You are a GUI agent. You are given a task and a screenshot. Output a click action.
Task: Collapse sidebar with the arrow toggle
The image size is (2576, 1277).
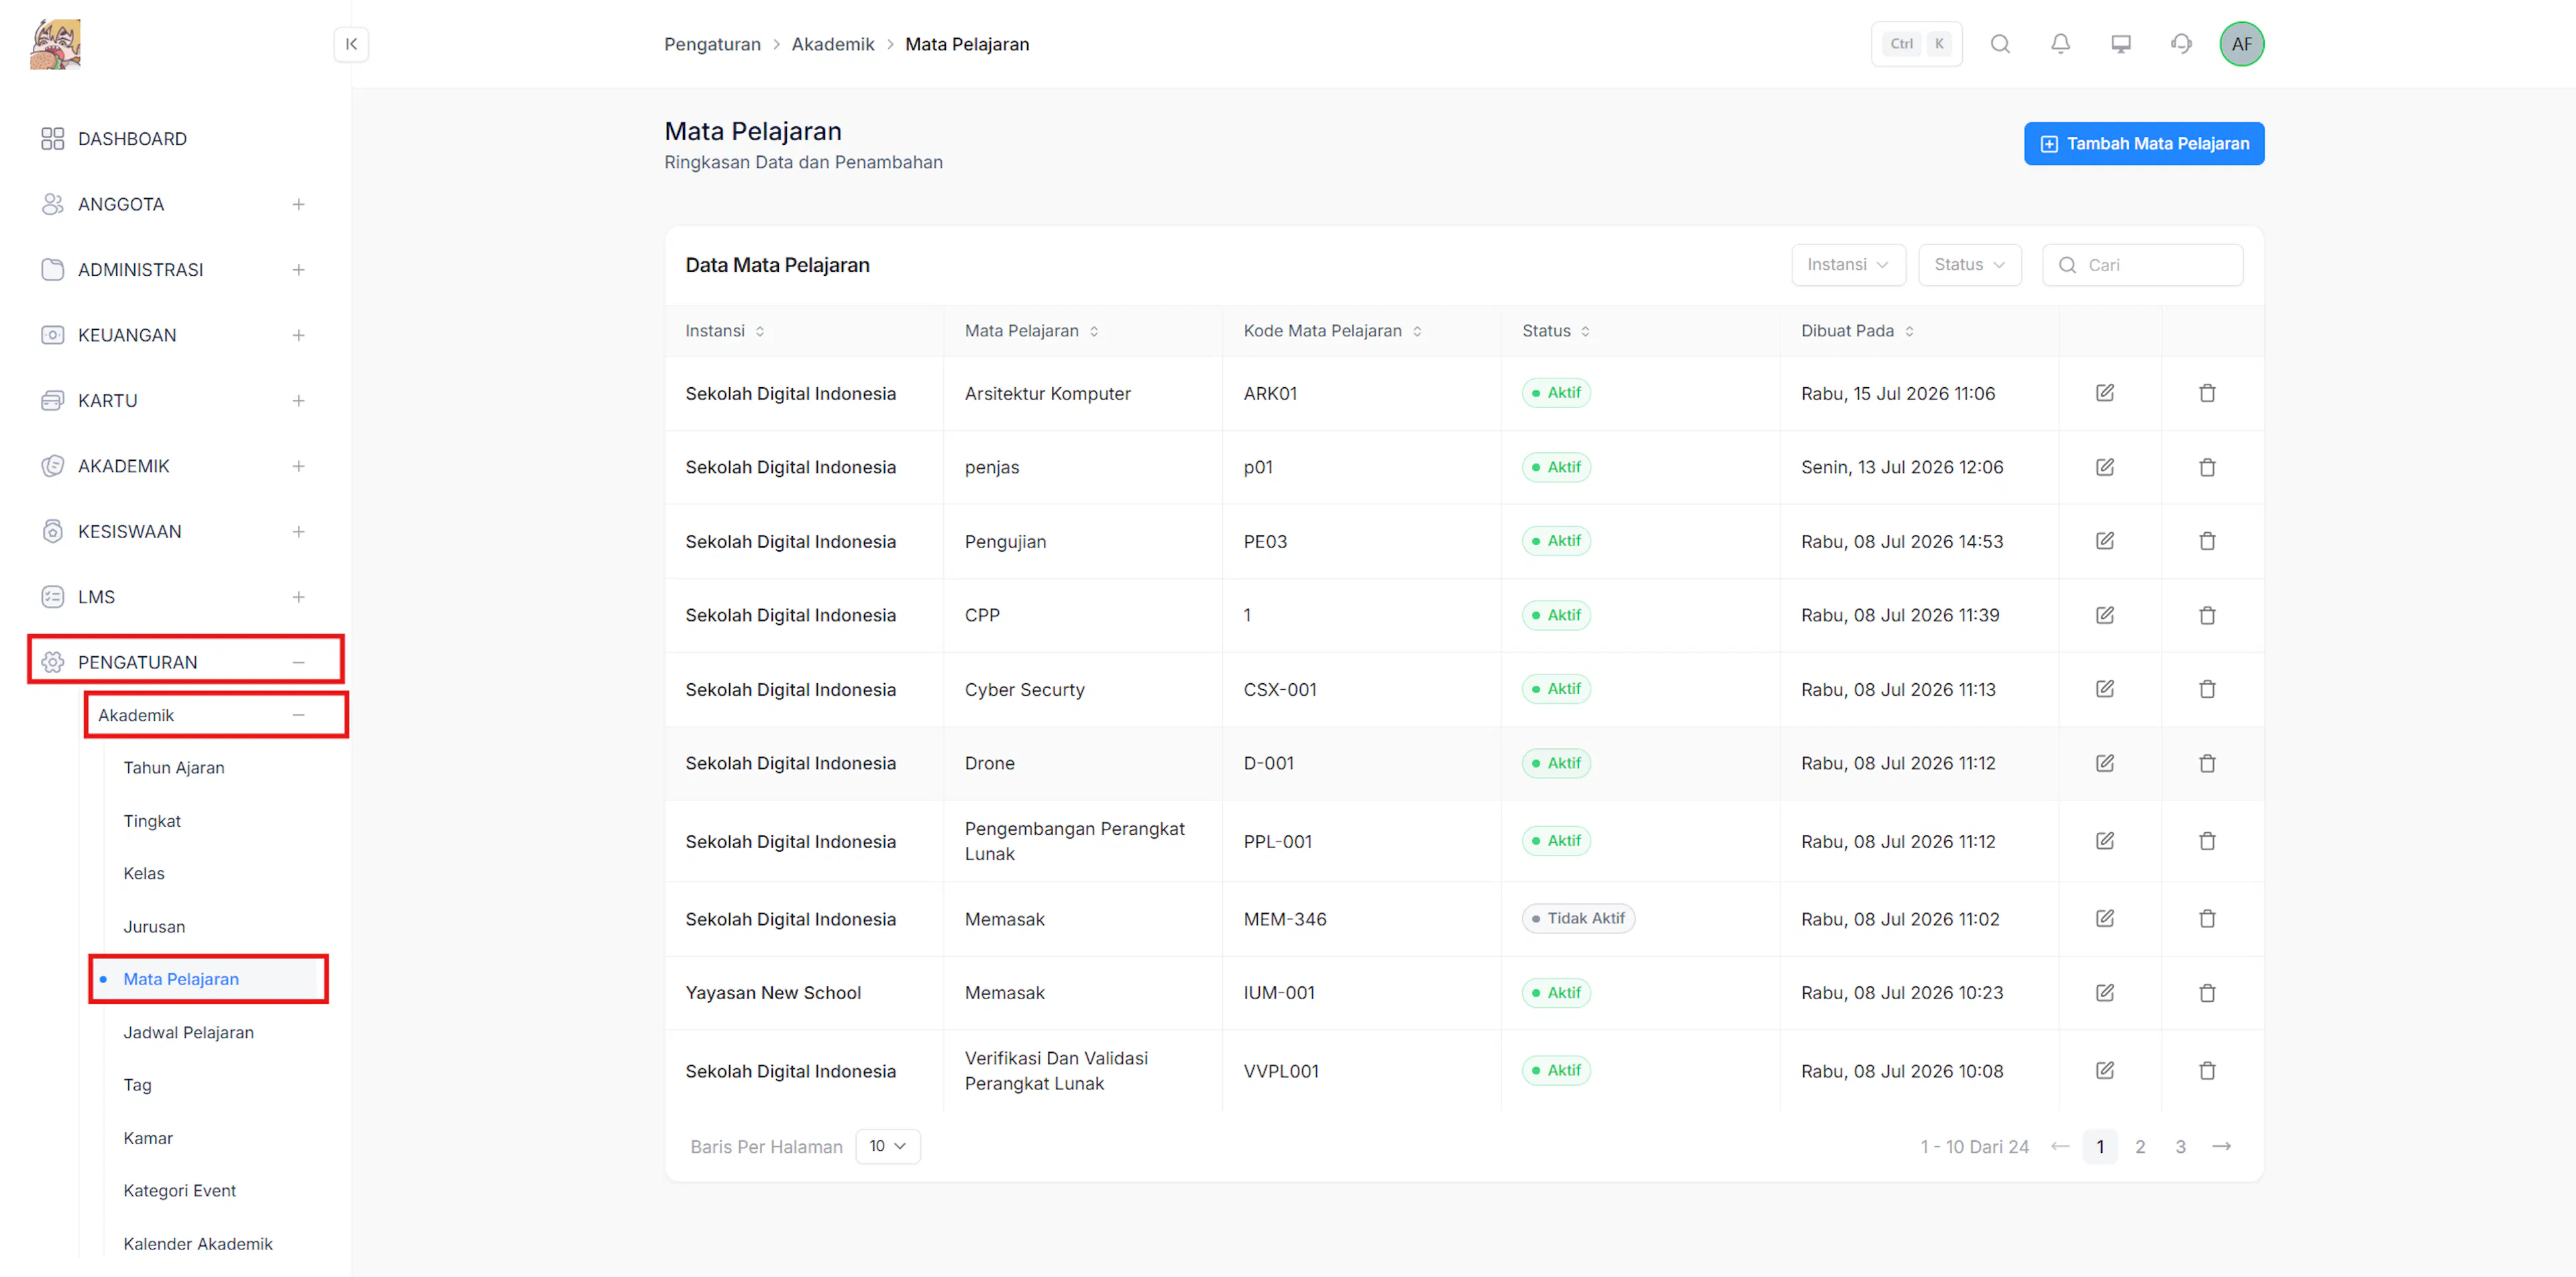(x=351, y=44)
